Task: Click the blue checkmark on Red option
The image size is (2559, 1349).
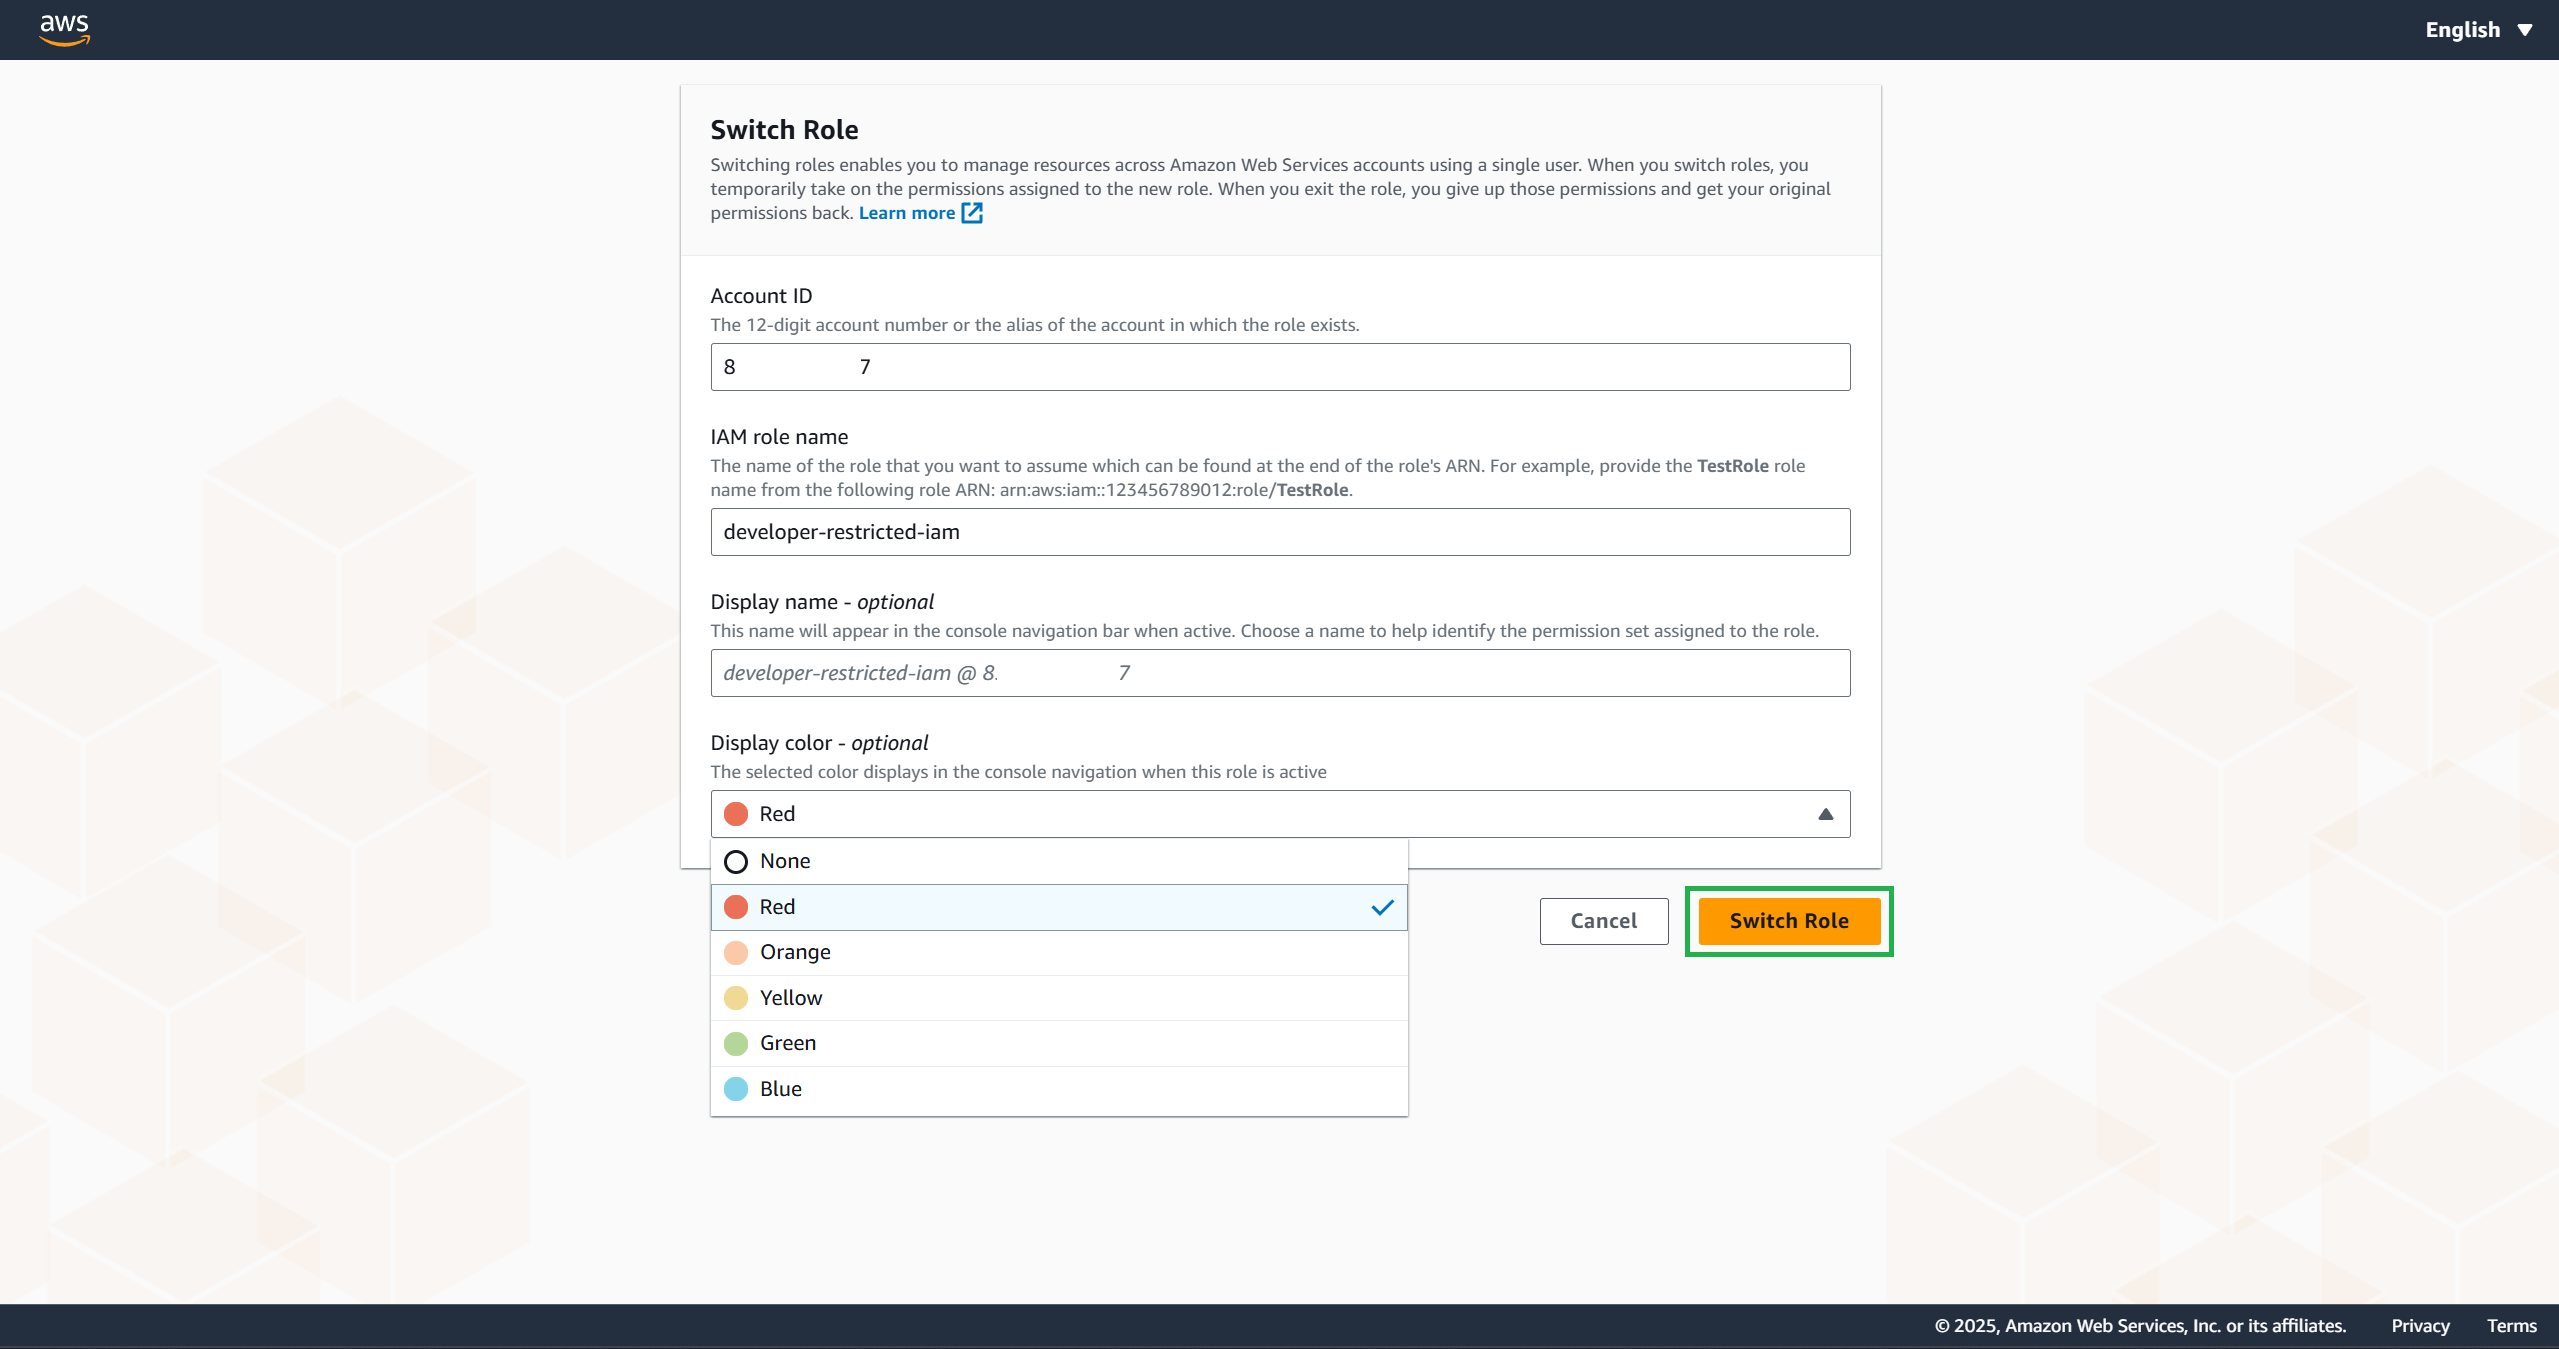Action: coord(1382,907)
